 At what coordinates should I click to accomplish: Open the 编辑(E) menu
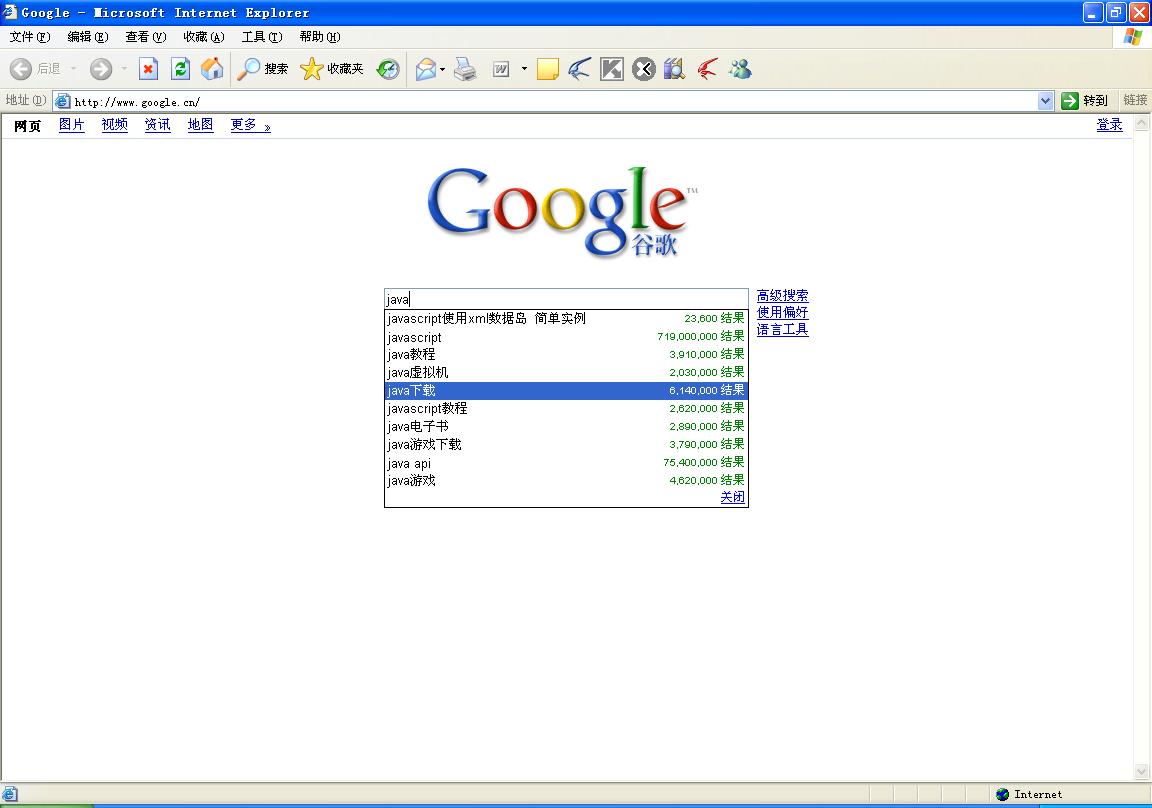[87, 37]
